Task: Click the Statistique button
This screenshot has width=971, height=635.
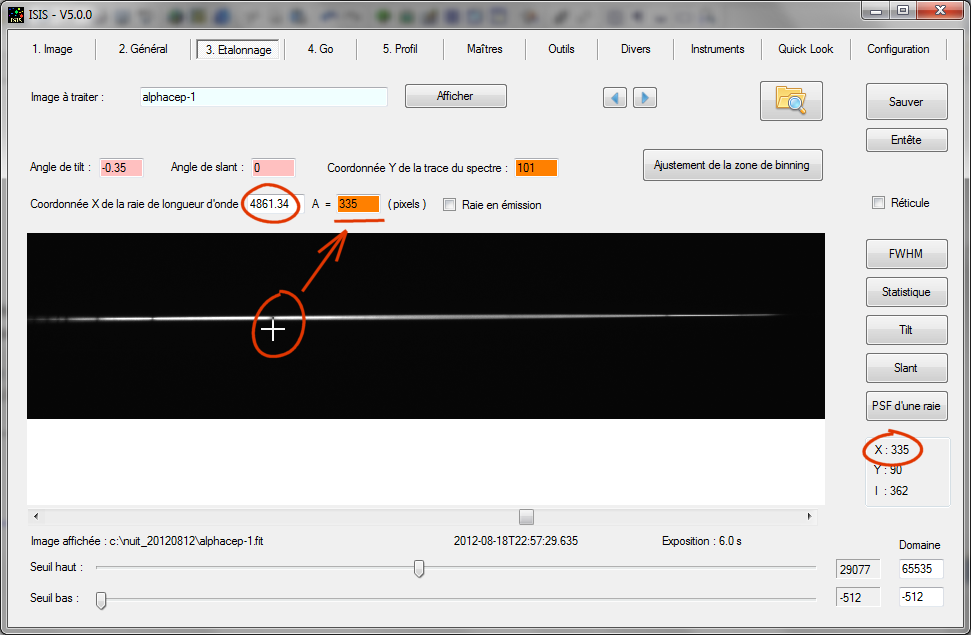Action: pos(906,292)
